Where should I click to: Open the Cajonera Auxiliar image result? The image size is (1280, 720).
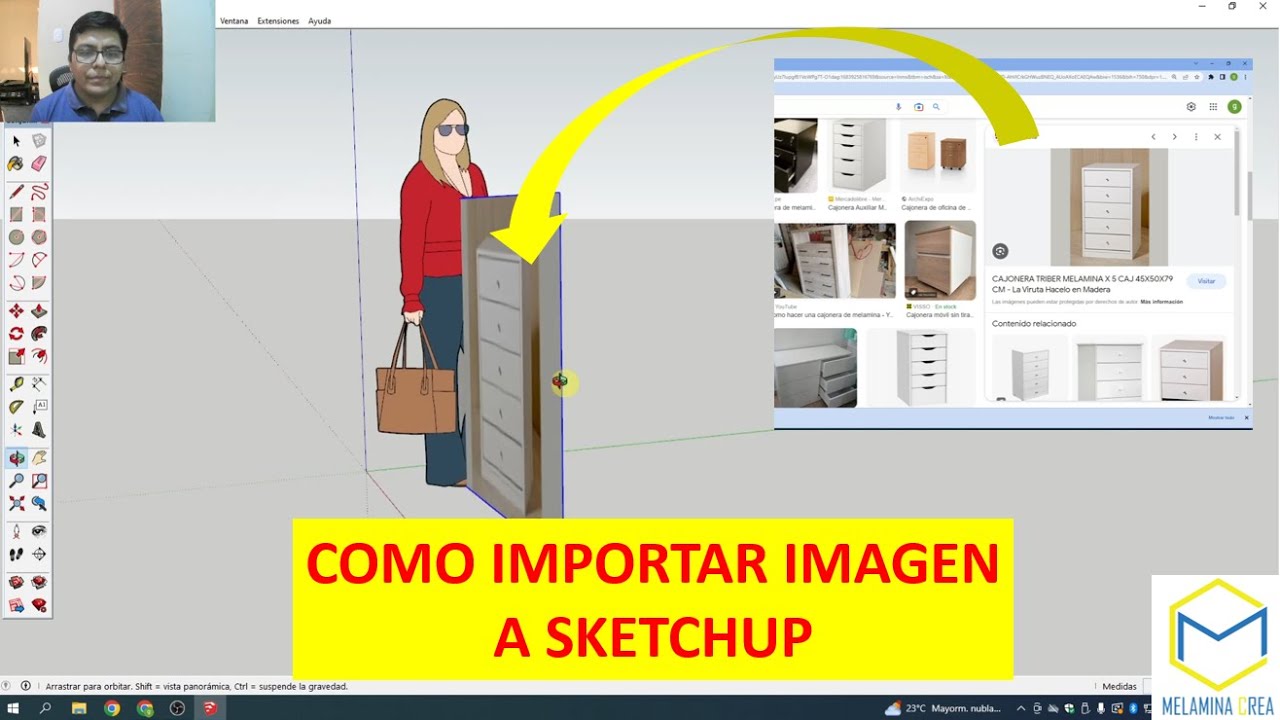coord(858,156)
